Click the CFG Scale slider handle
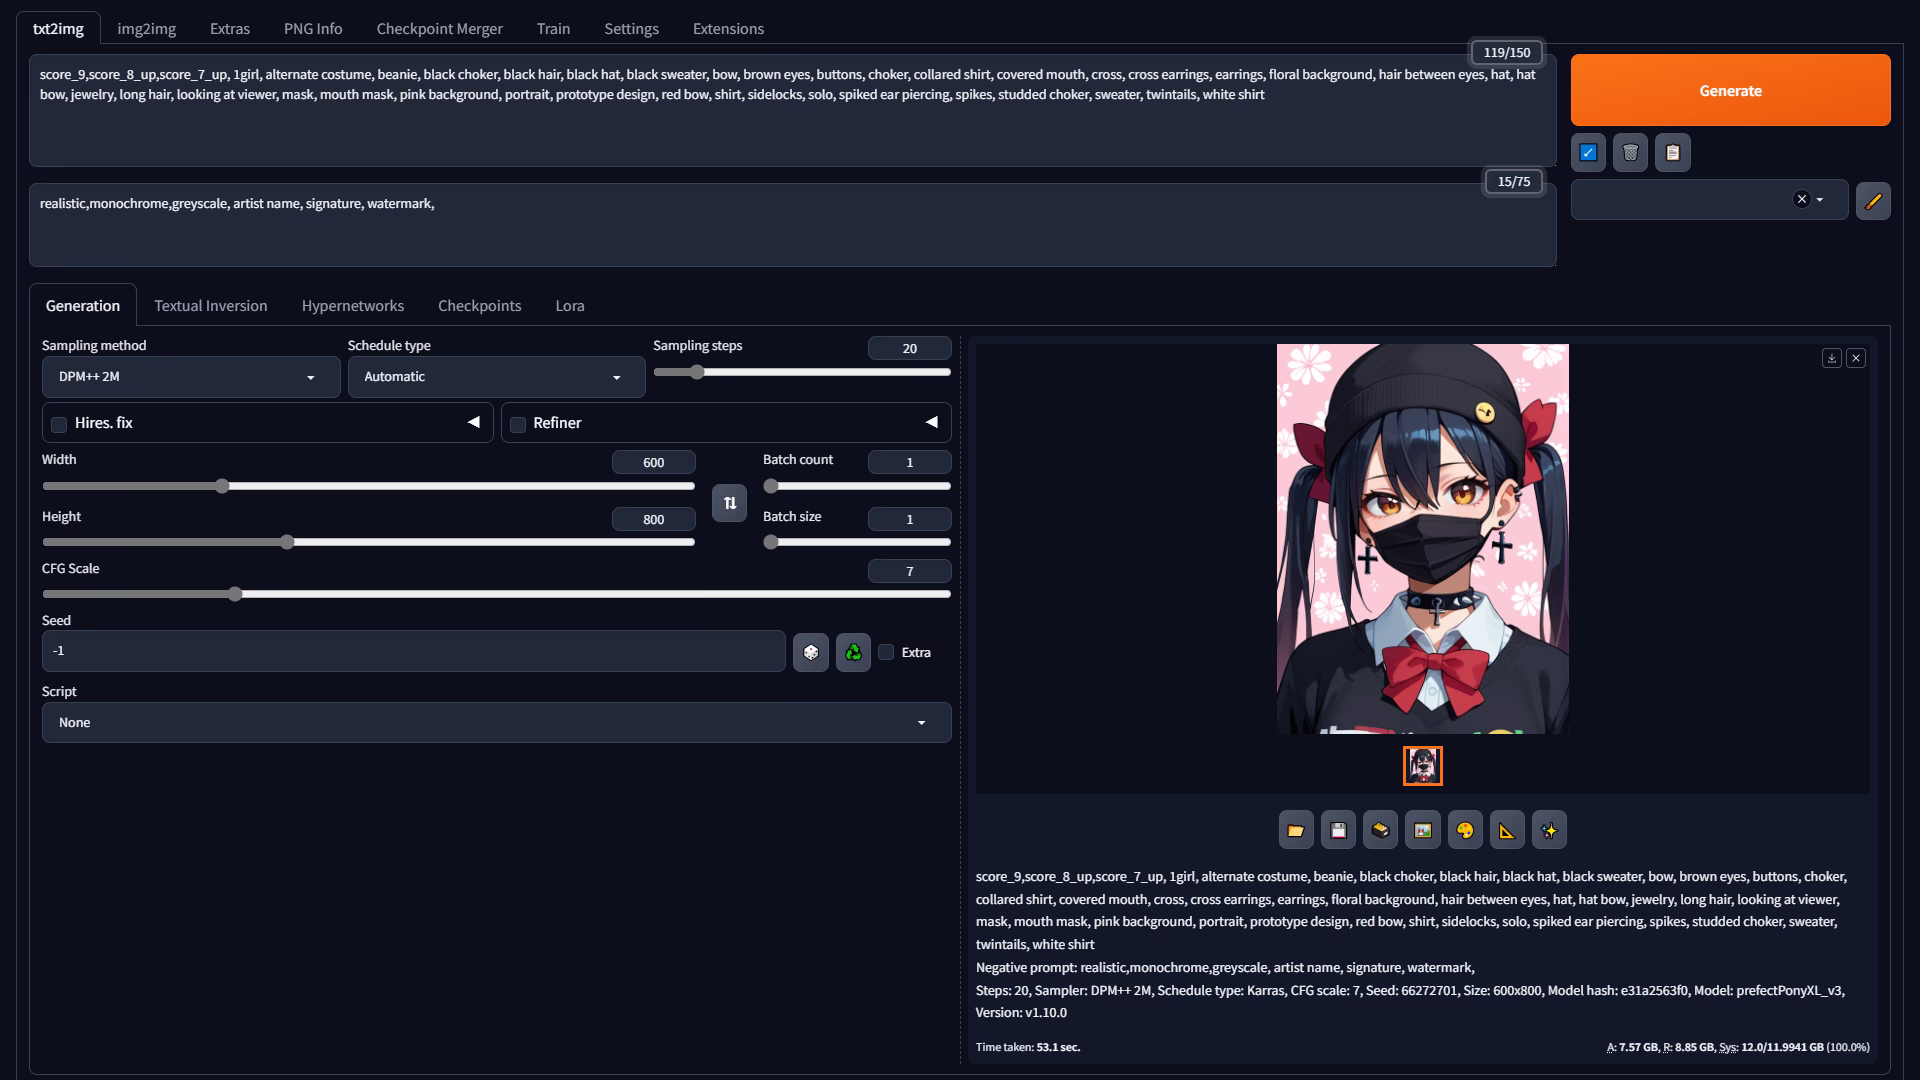This screenshot has width=1920, height=1080. (235, 594)
